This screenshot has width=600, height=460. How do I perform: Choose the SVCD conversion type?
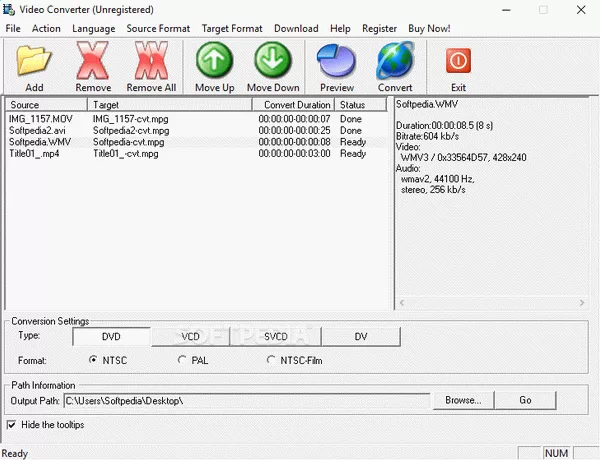click(x=276, y=336)
